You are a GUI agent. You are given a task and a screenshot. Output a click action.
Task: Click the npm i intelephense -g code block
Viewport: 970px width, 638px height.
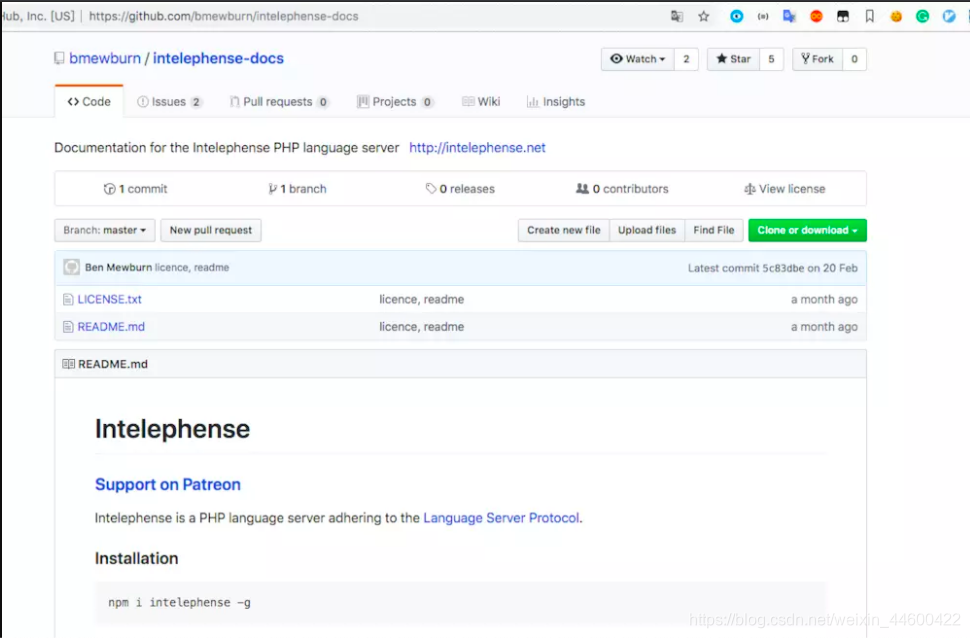click(x=460, y=602)
